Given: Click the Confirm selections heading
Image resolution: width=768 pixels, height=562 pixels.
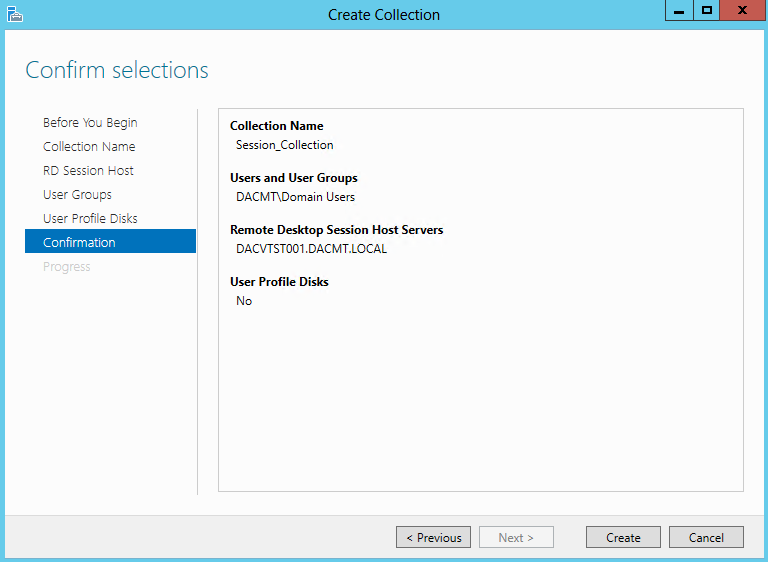Looking at the screenshot, I should tap(117, 70).
